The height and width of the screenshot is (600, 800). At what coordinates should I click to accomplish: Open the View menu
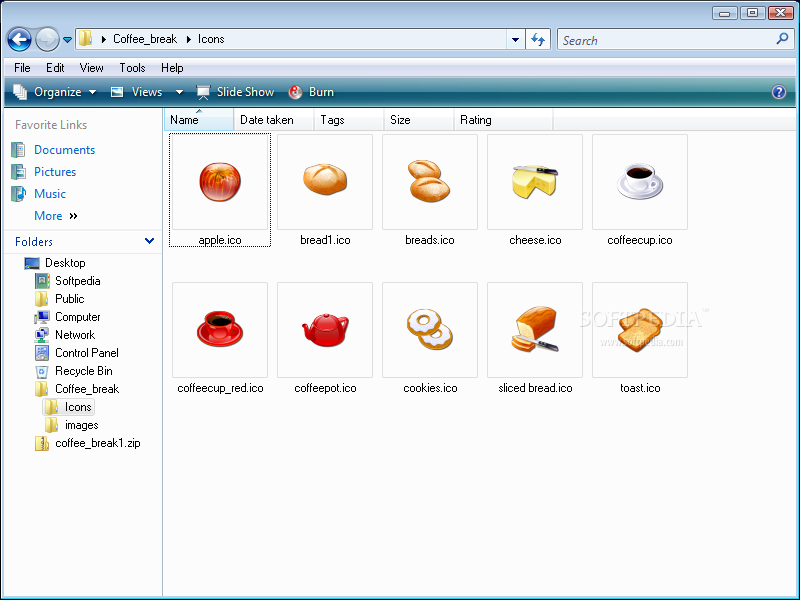click(x=91, y=68)
